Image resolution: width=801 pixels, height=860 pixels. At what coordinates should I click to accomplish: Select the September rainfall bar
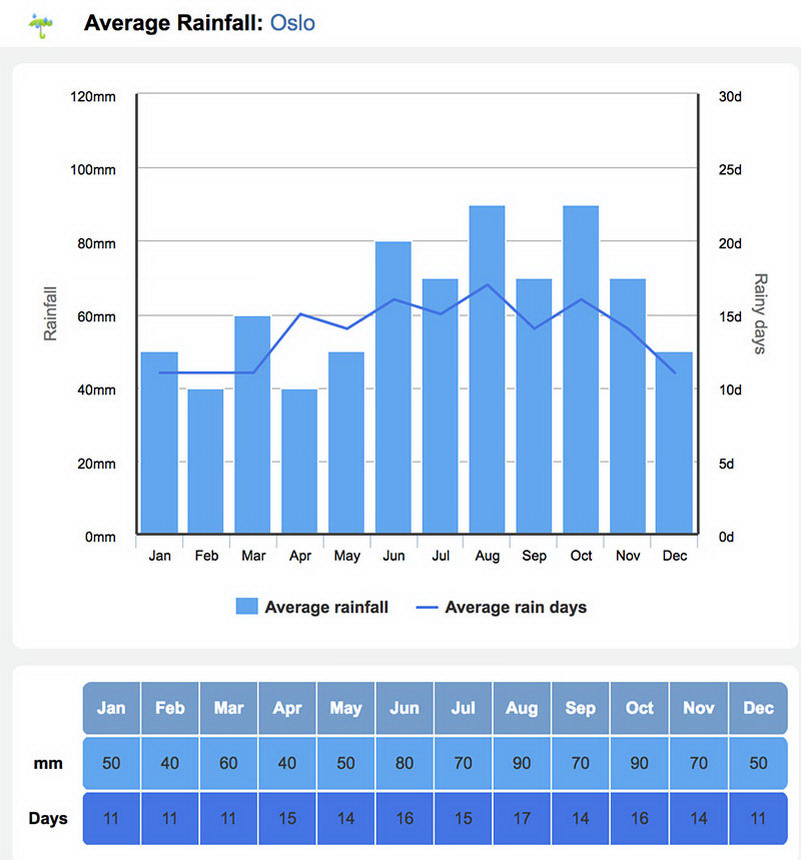(534, 406)
